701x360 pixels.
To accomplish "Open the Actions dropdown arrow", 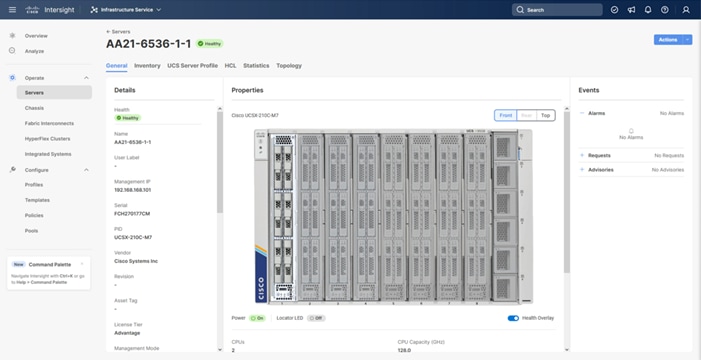I will tap(688, 40).
